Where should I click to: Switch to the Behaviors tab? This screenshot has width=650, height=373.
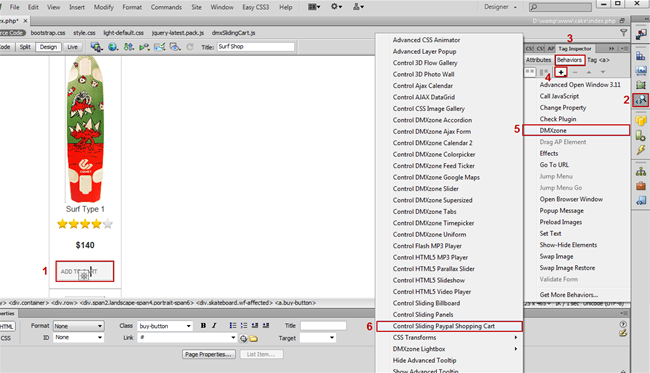570,60
